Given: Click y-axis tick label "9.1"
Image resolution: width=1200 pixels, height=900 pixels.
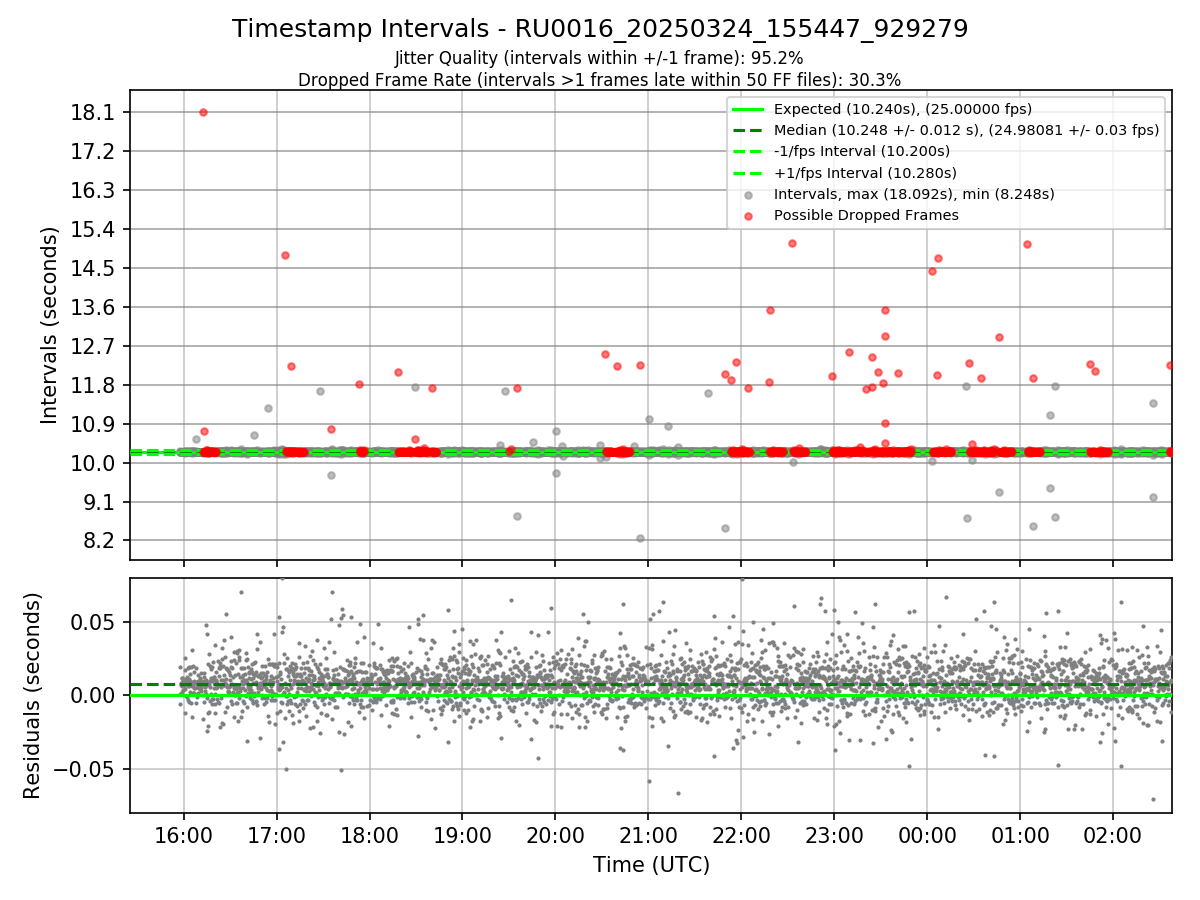Looking at the screenshot, I should [x=98, y=502].
